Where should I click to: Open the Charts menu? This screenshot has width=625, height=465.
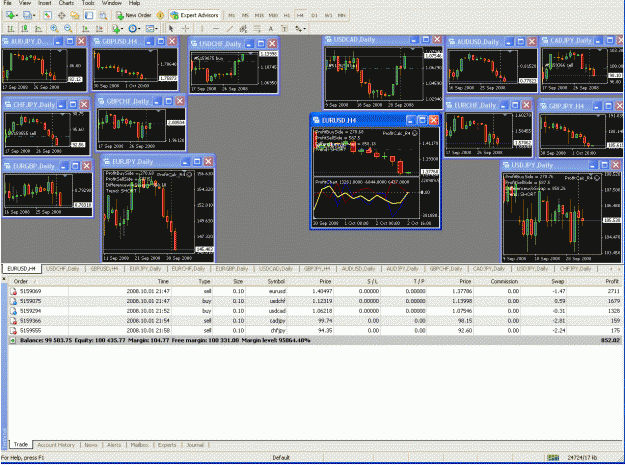pos(66,3)
